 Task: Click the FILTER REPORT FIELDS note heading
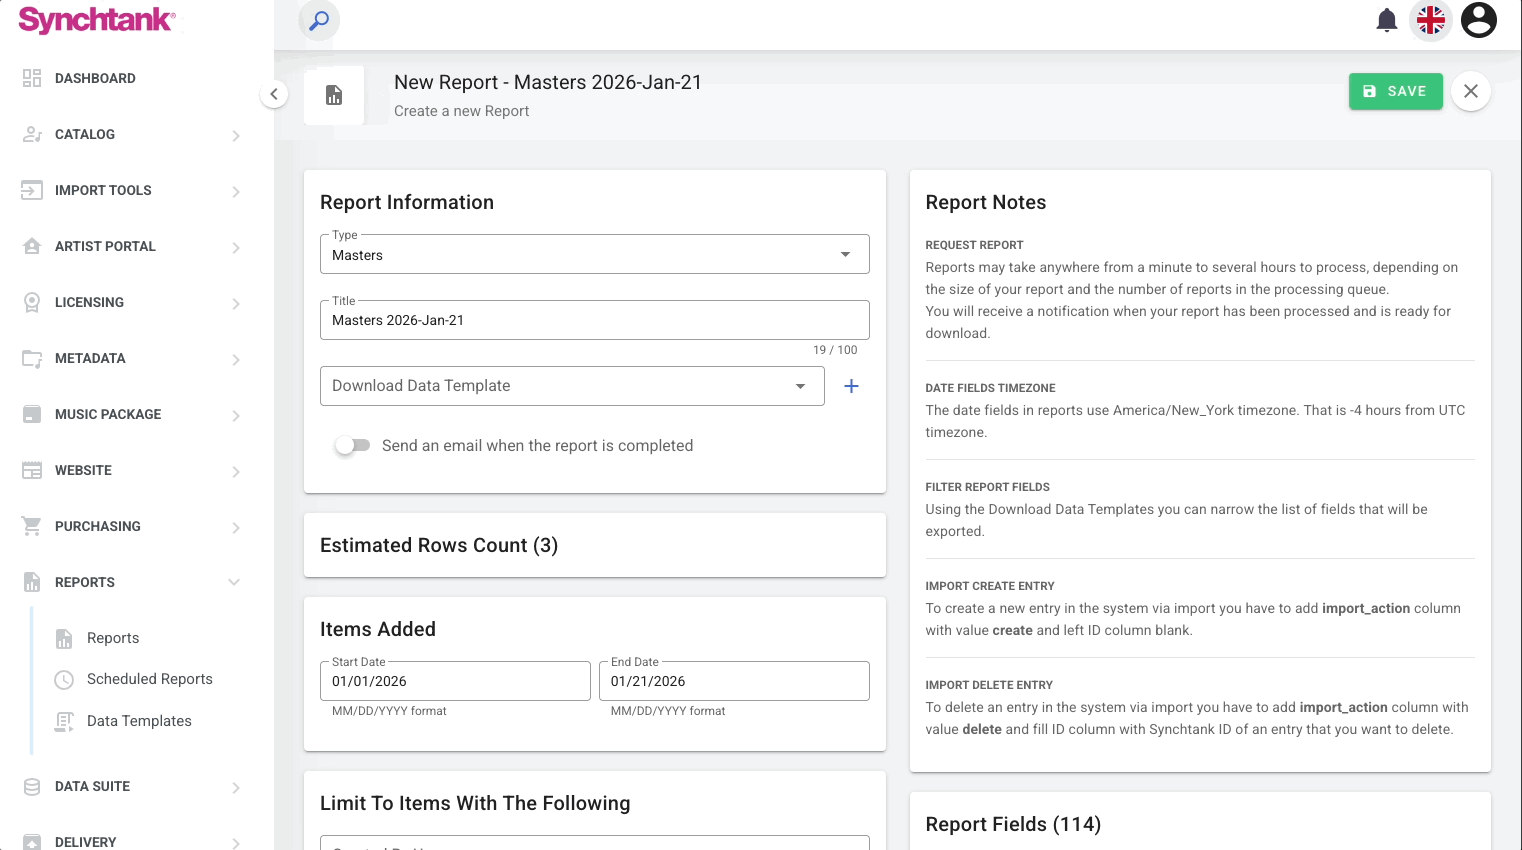(x=987, y=487)
